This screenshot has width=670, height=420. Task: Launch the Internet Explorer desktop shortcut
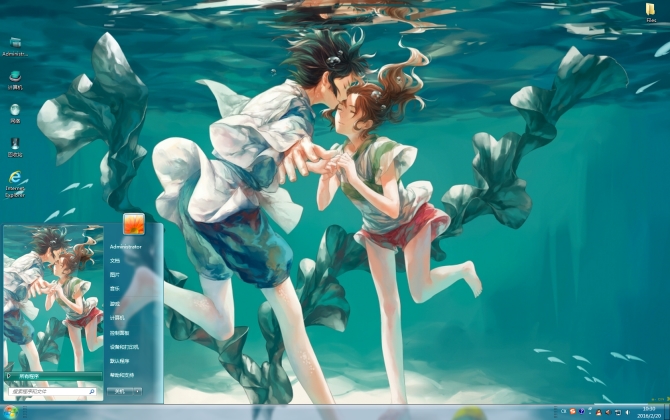(15, 184)
